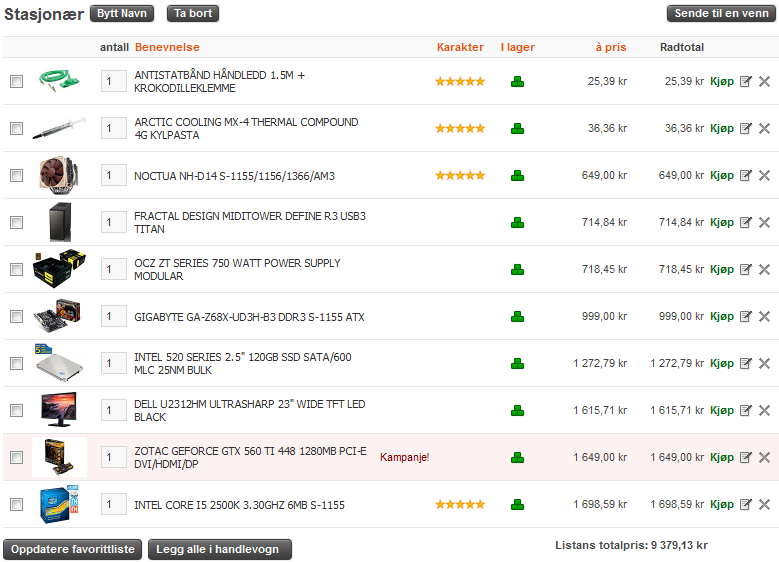Delete Arctic Cooling MX-4 with X icon
Viewport: 779px width, 562px height.
pos(765,128)
